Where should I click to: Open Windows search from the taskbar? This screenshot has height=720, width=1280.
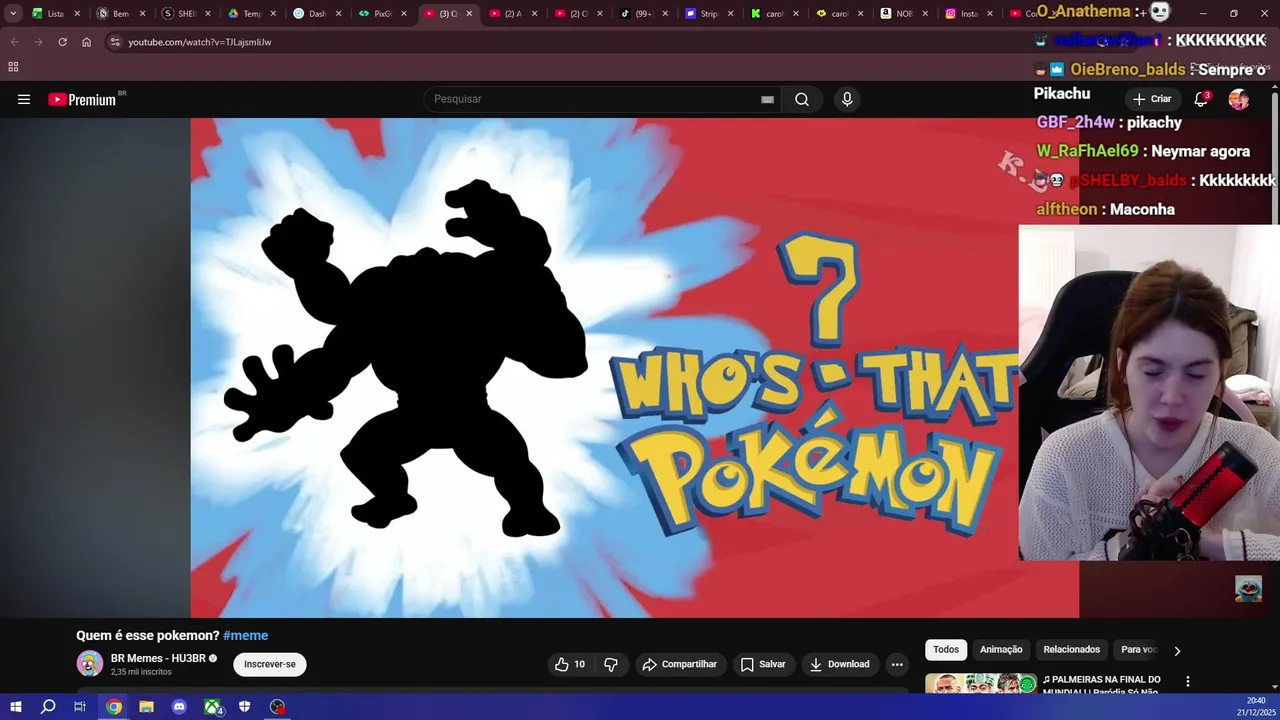click(48, 707)
